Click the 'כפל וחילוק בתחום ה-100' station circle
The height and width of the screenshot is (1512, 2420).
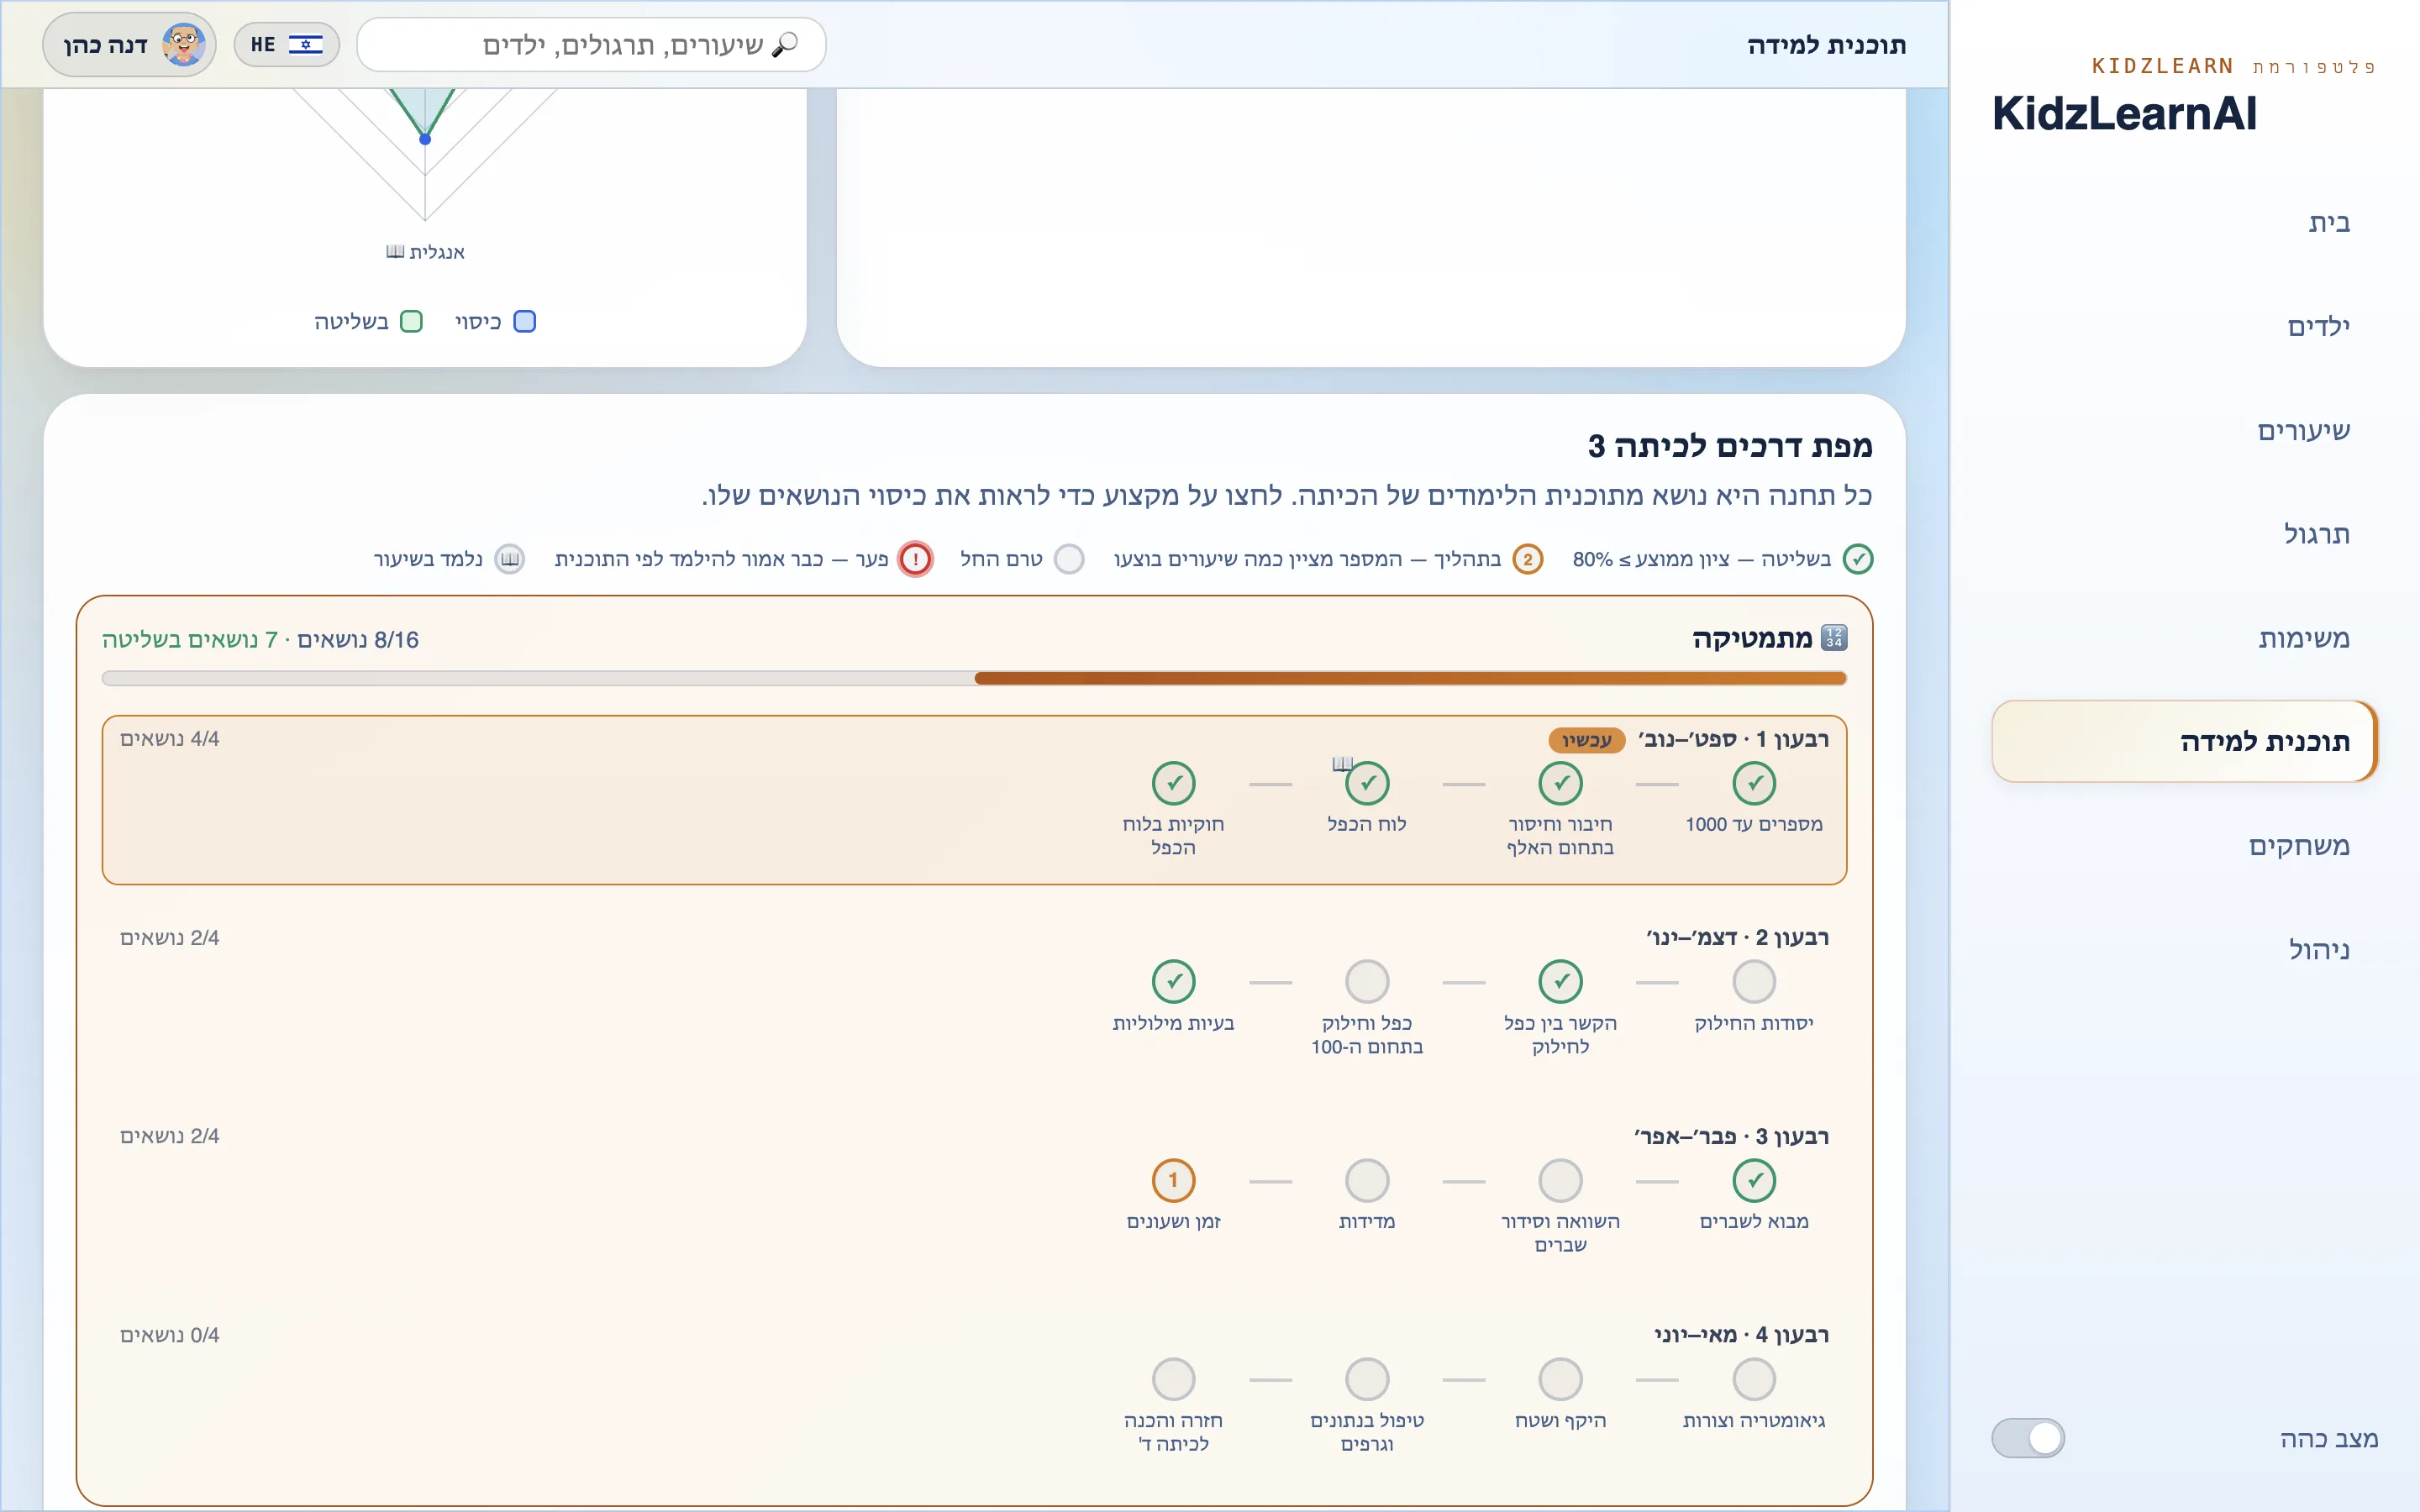(x=1367, y=982)
